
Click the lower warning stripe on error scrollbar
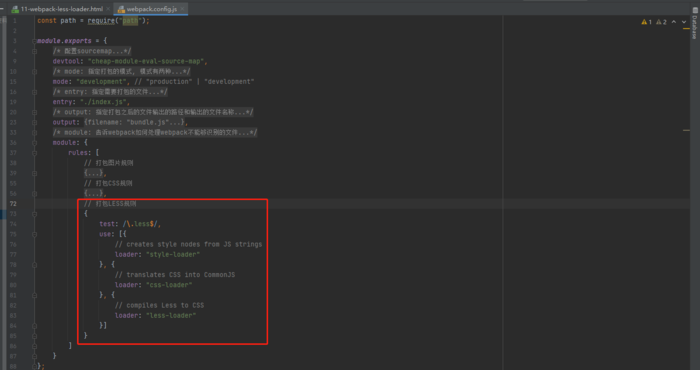coord(686,130)
